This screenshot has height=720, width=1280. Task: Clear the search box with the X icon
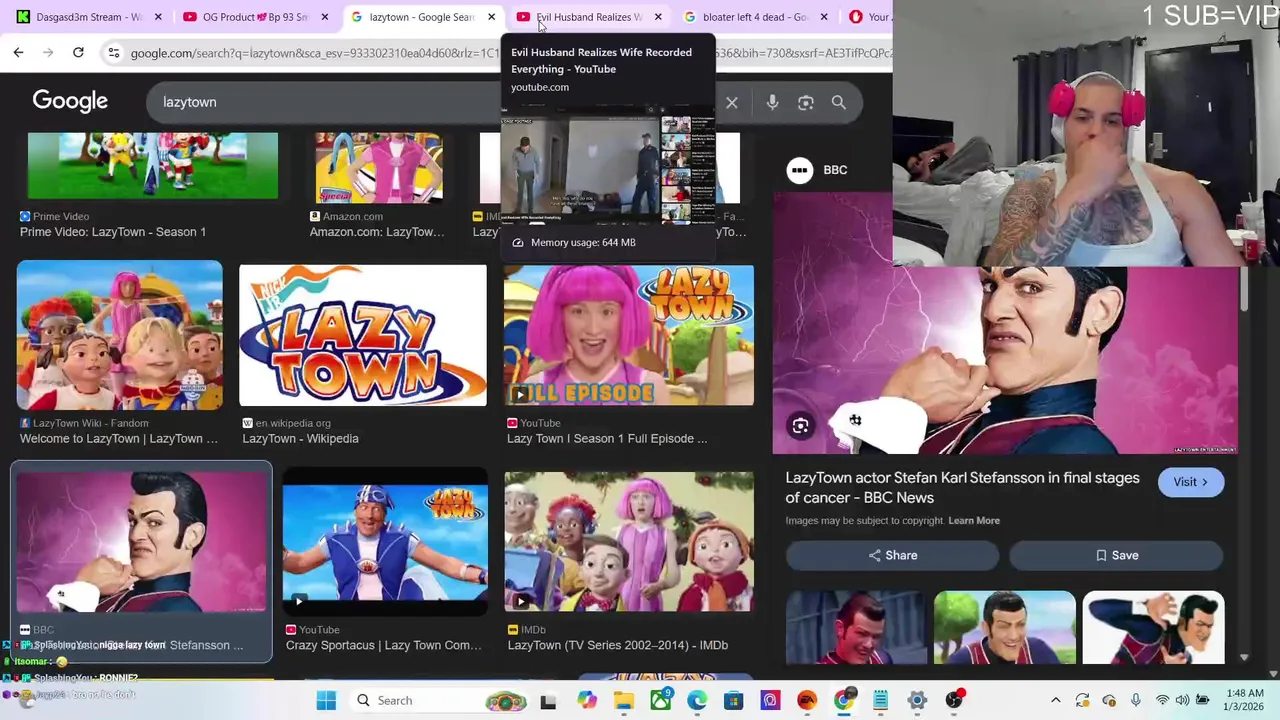point(732,102)
